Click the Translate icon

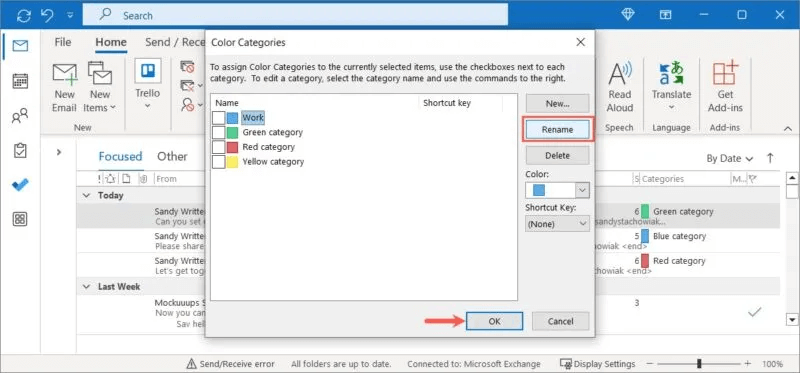tap(671, 74)
